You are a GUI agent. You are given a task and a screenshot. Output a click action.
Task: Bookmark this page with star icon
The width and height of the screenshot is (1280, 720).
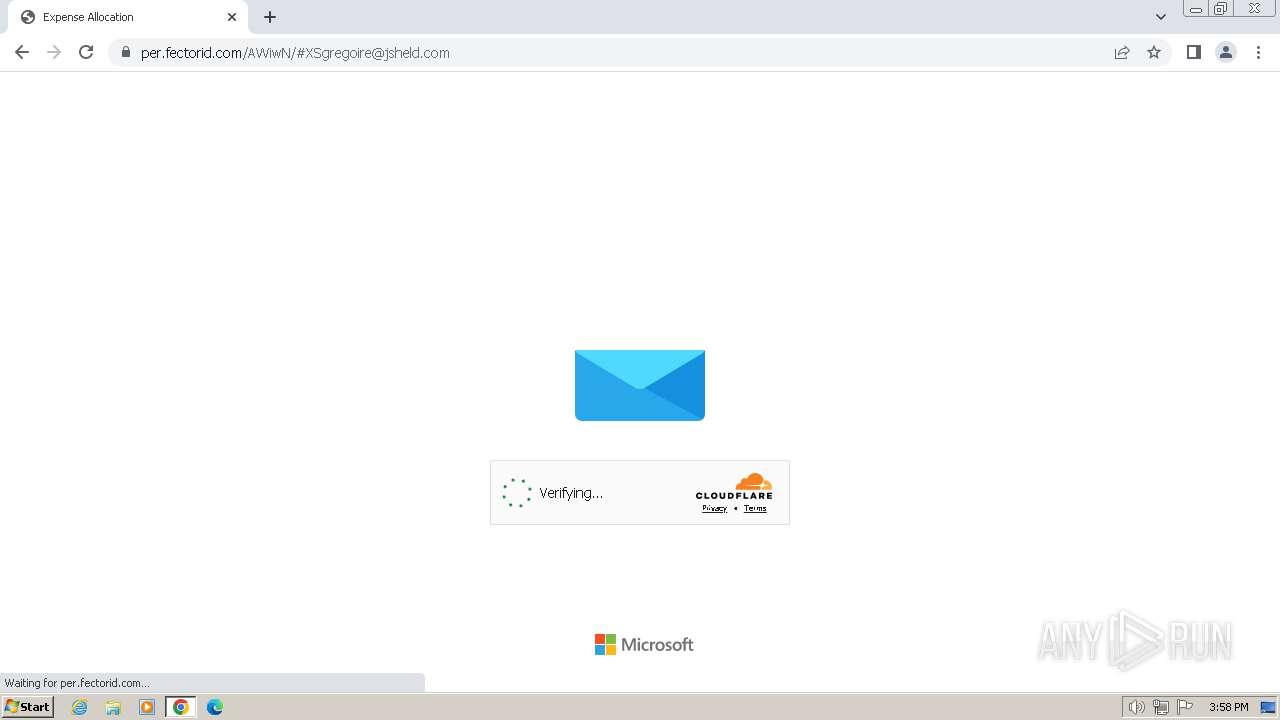pos(1154,52)
